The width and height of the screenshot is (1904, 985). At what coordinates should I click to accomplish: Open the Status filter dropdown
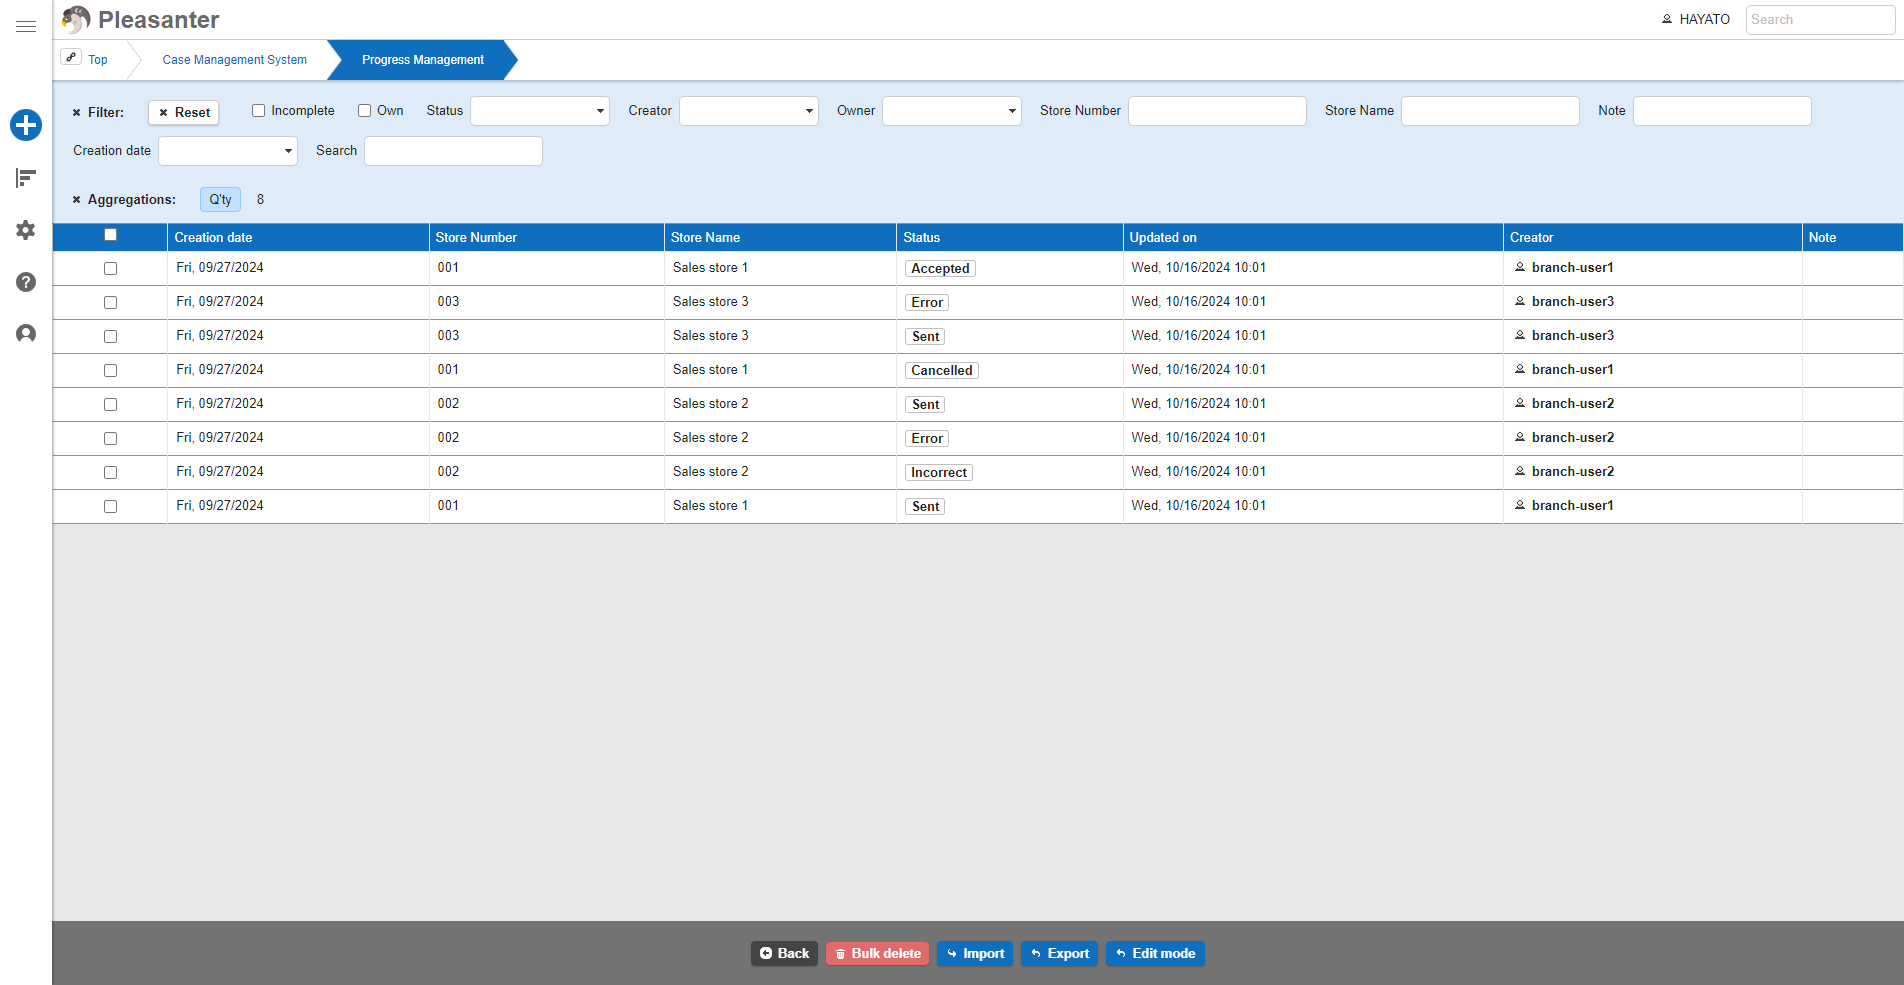(540, 111)
